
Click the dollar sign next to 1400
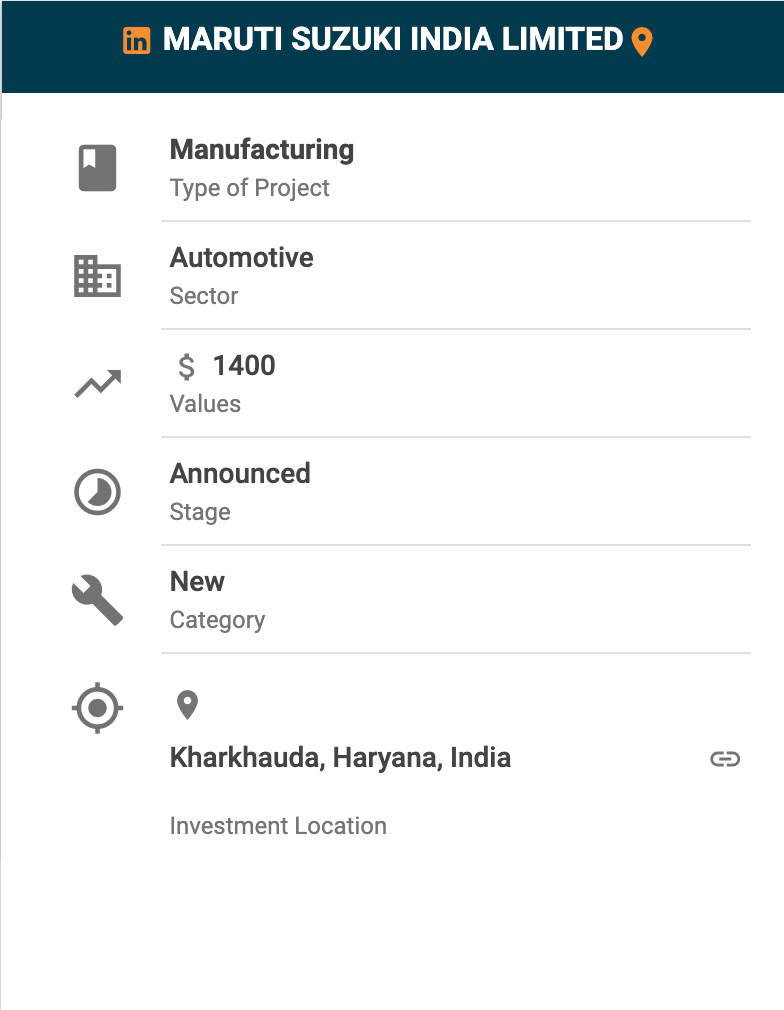click(x=186, y=367)
